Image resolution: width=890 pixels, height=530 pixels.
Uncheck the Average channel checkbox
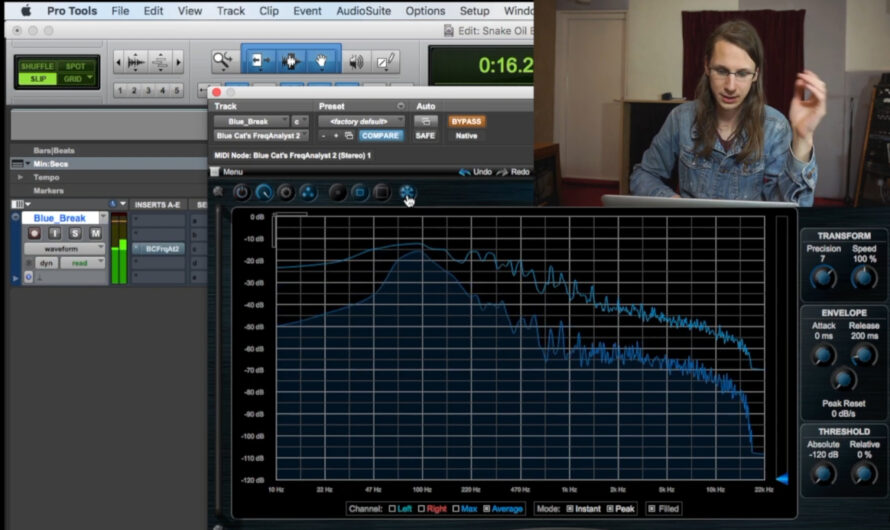click(x=486, y=508)
